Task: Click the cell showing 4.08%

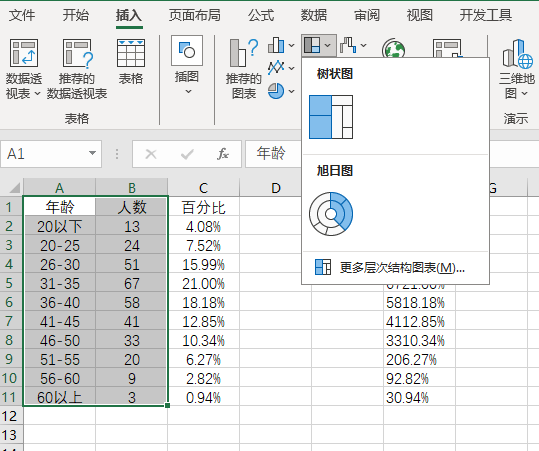Action: click(x=204, y=227)
